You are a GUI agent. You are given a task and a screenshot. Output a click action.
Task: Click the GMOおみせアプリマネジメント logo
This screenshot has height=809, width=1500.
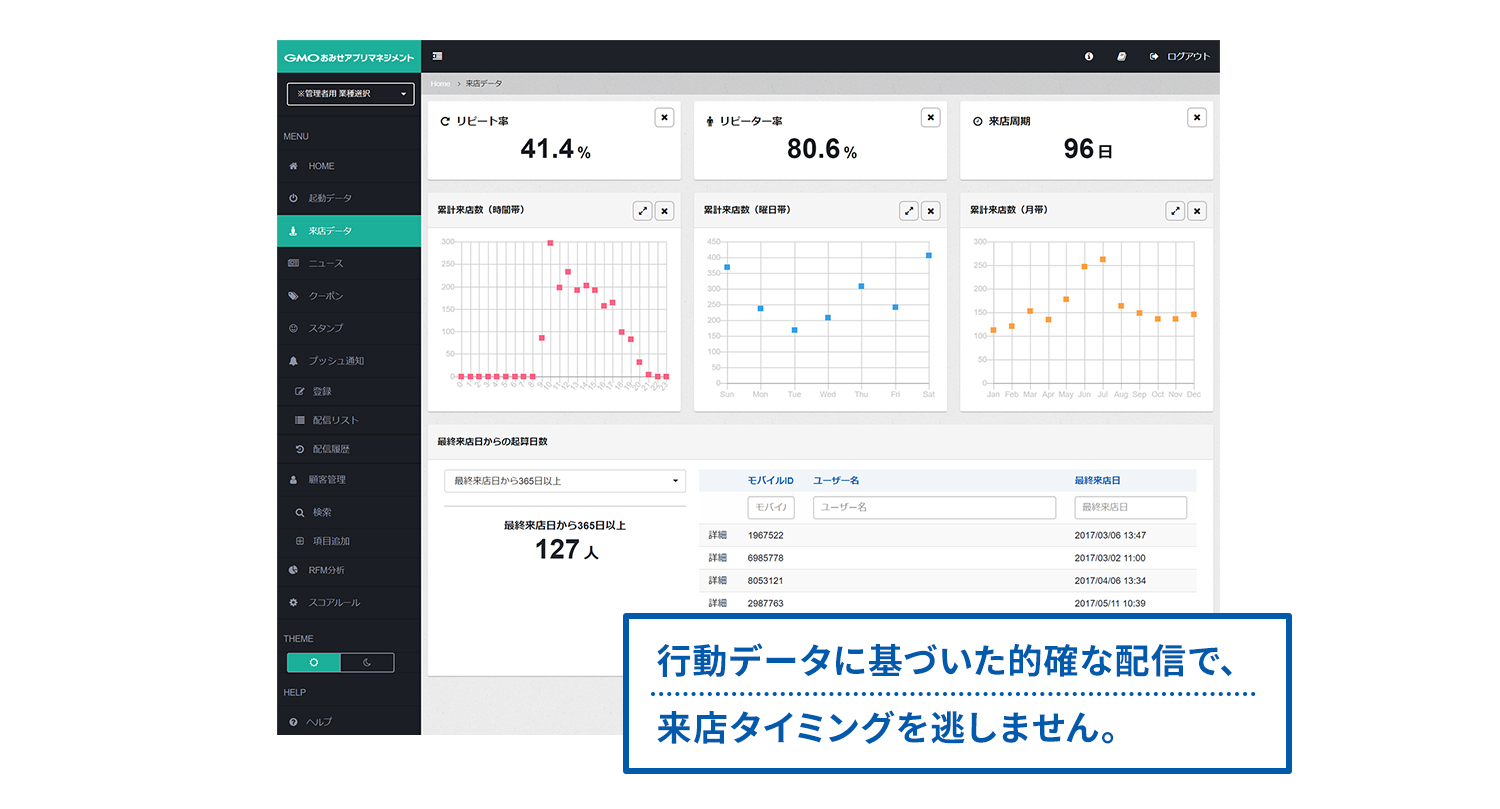pos(349,57)
